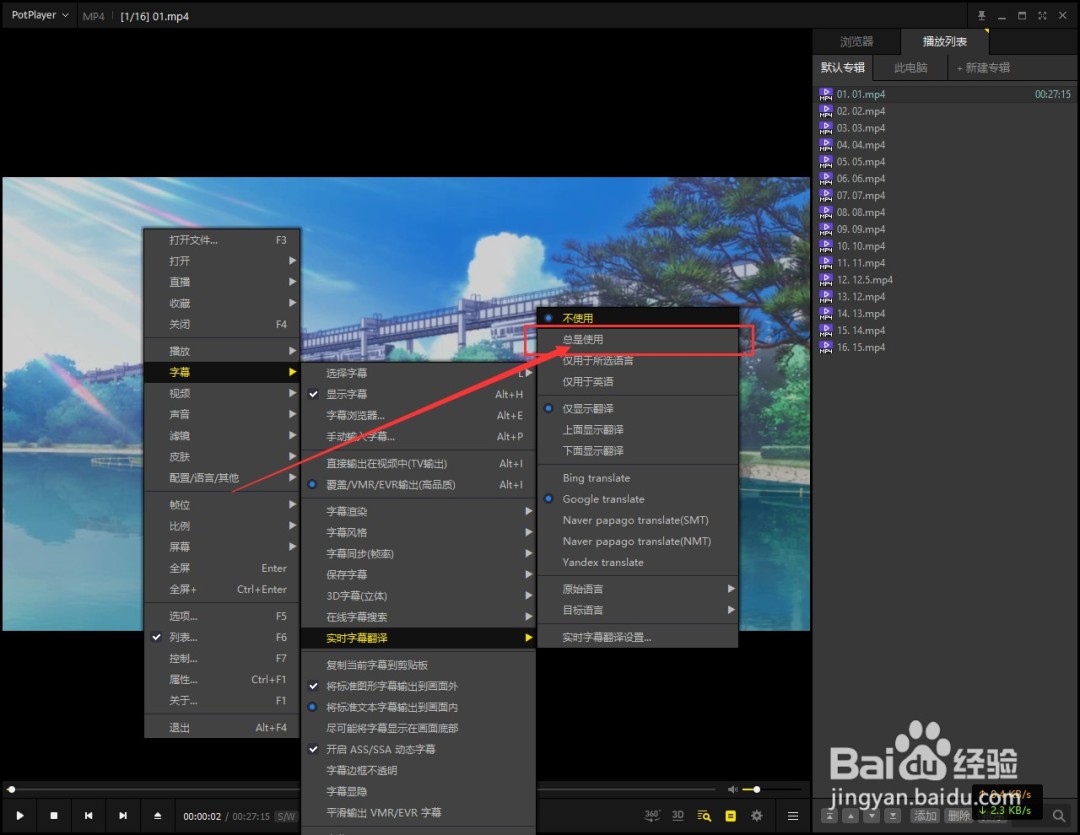Viewport: 1080px width, 835px height.
Task: Click the eject/open file icon
Action: [157, 816]
